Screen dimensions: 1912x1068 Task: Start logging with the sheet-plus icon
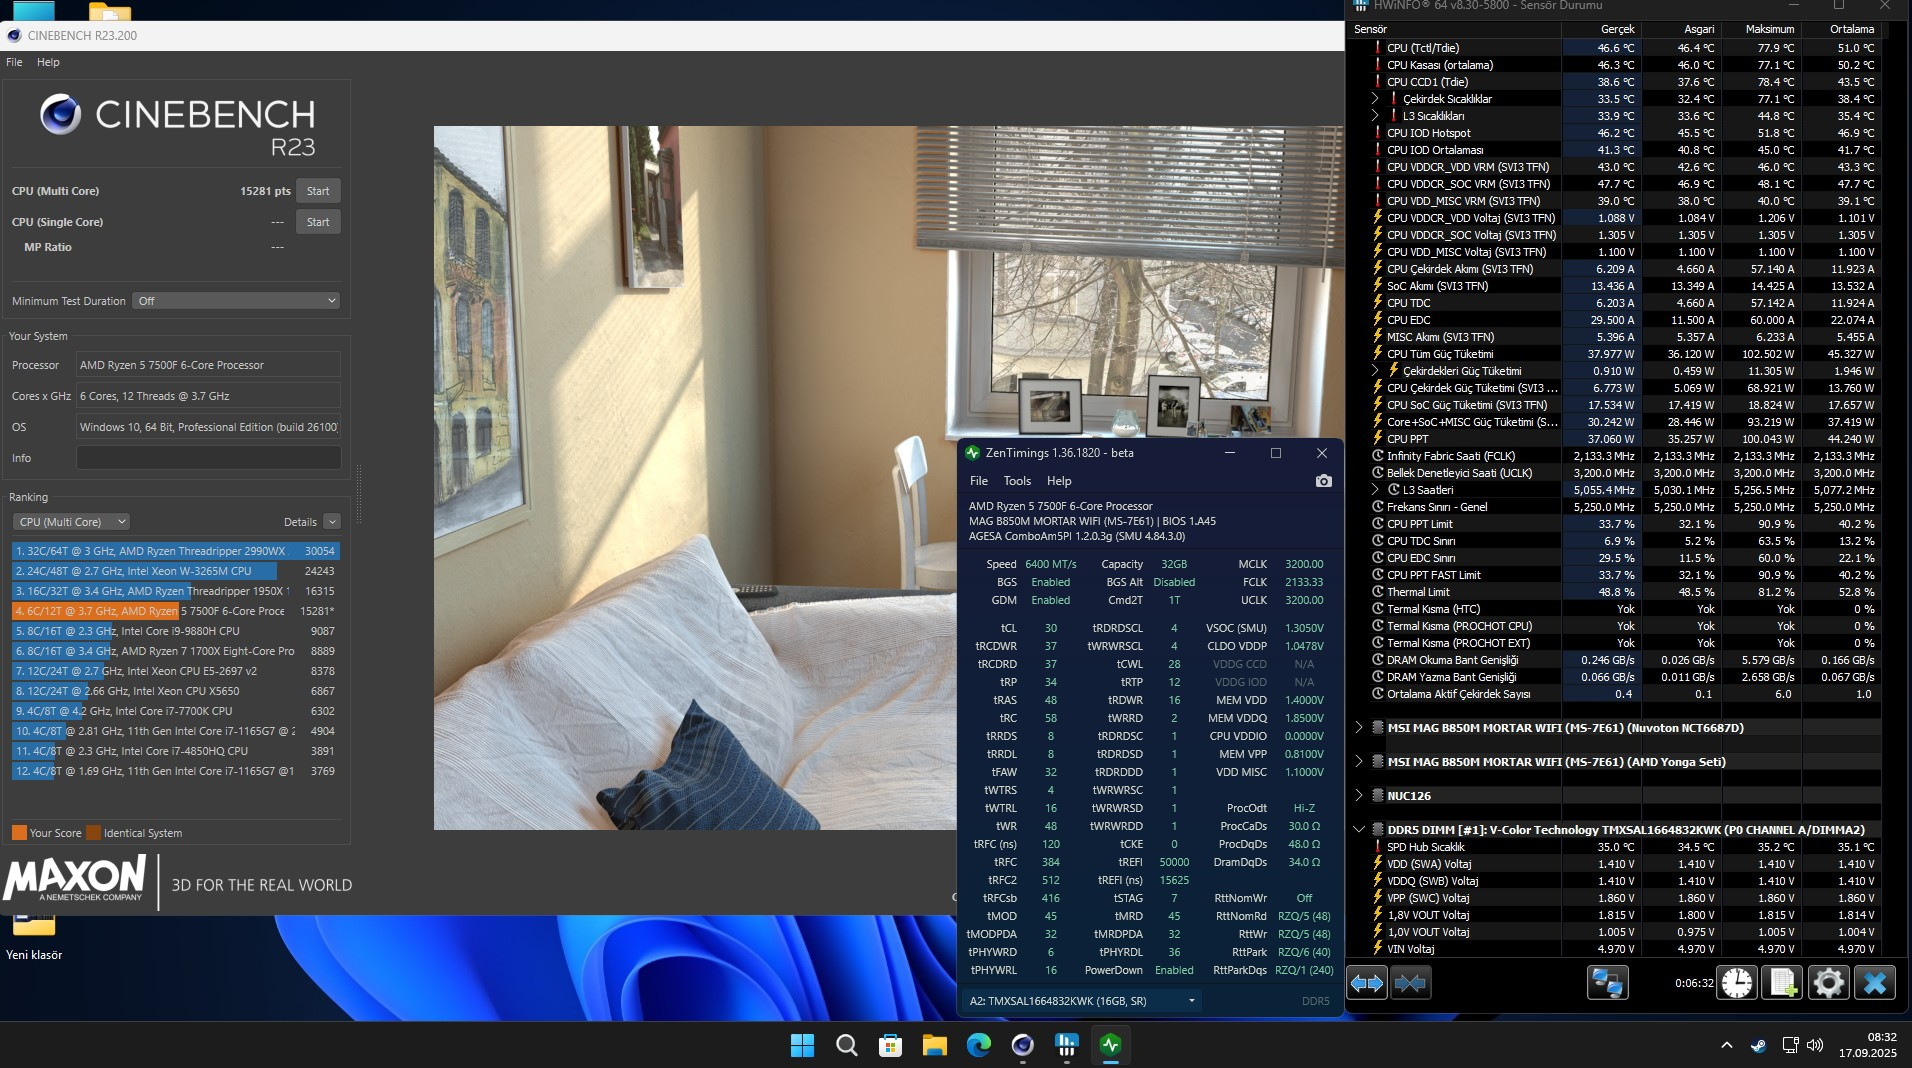(1782, 983)
